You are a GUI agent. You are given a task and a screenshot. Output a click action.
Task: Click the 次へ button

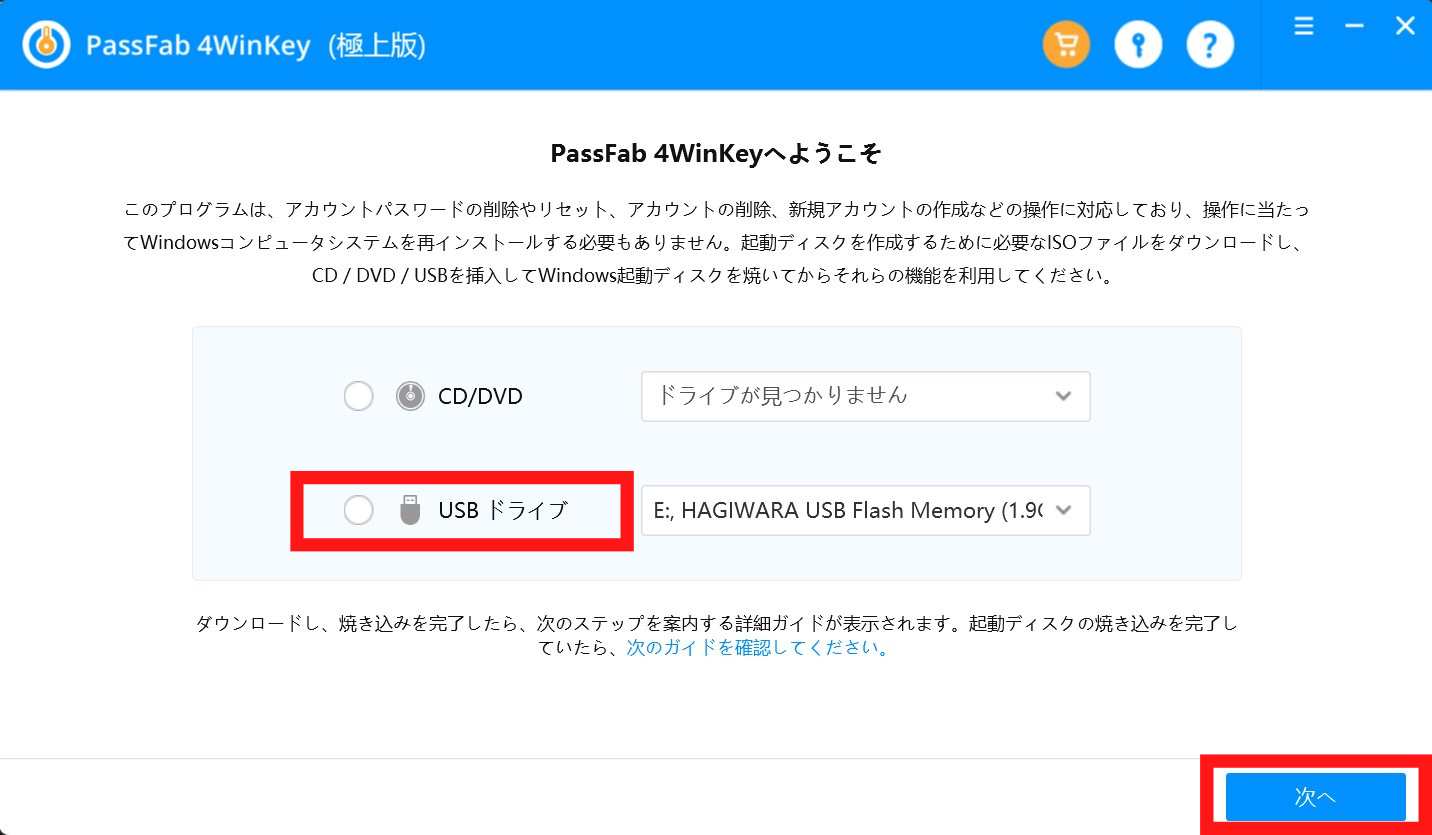pyautogui.click(x=1315, y=797)
